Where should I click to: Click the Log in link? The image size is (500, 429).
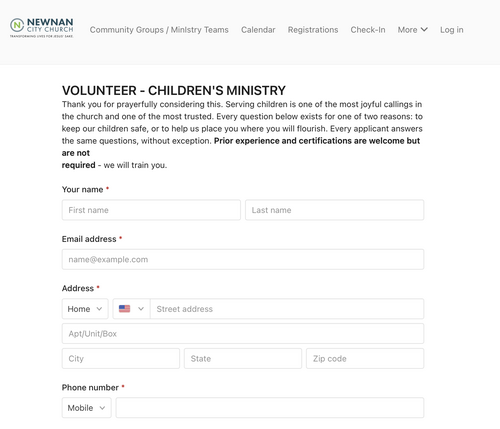coord(452,30)
